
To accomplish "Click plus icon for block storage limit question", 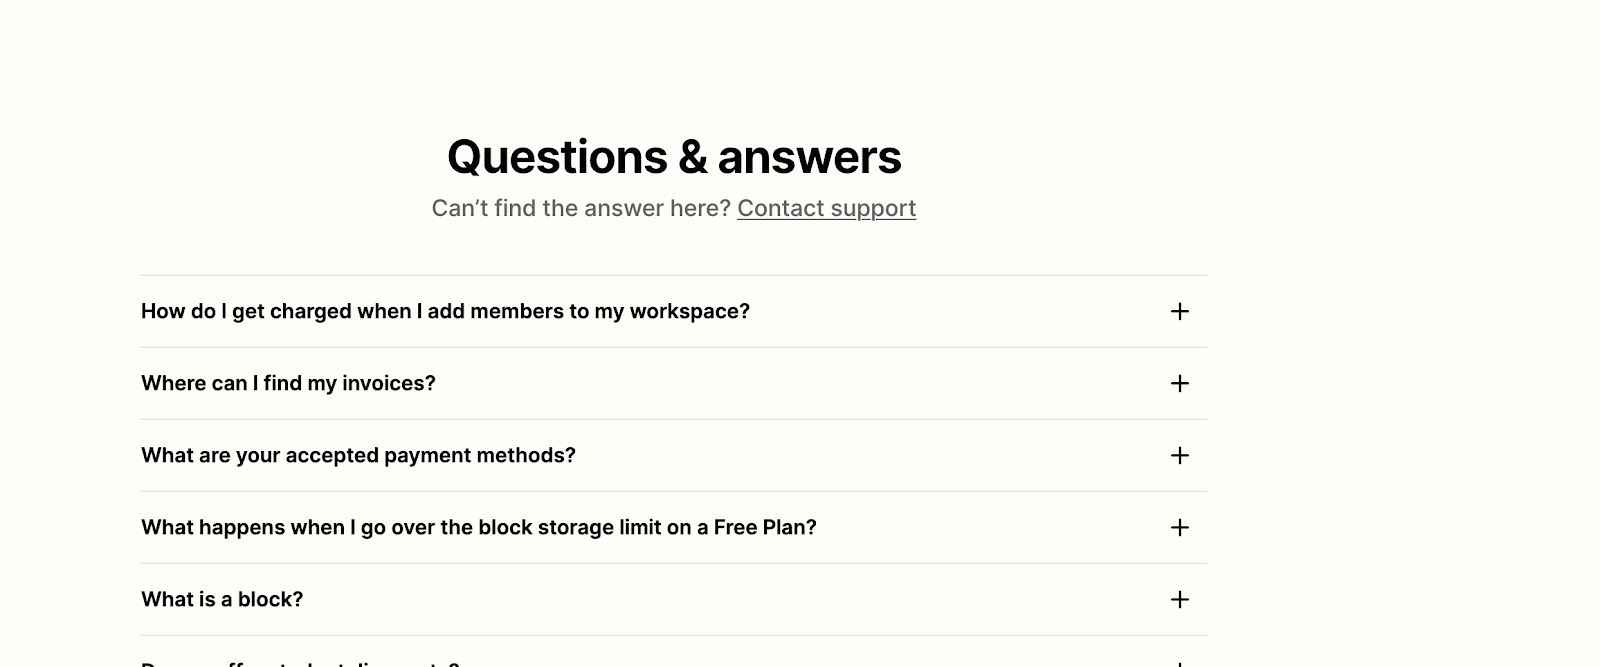I will [x=1180, y=528].
